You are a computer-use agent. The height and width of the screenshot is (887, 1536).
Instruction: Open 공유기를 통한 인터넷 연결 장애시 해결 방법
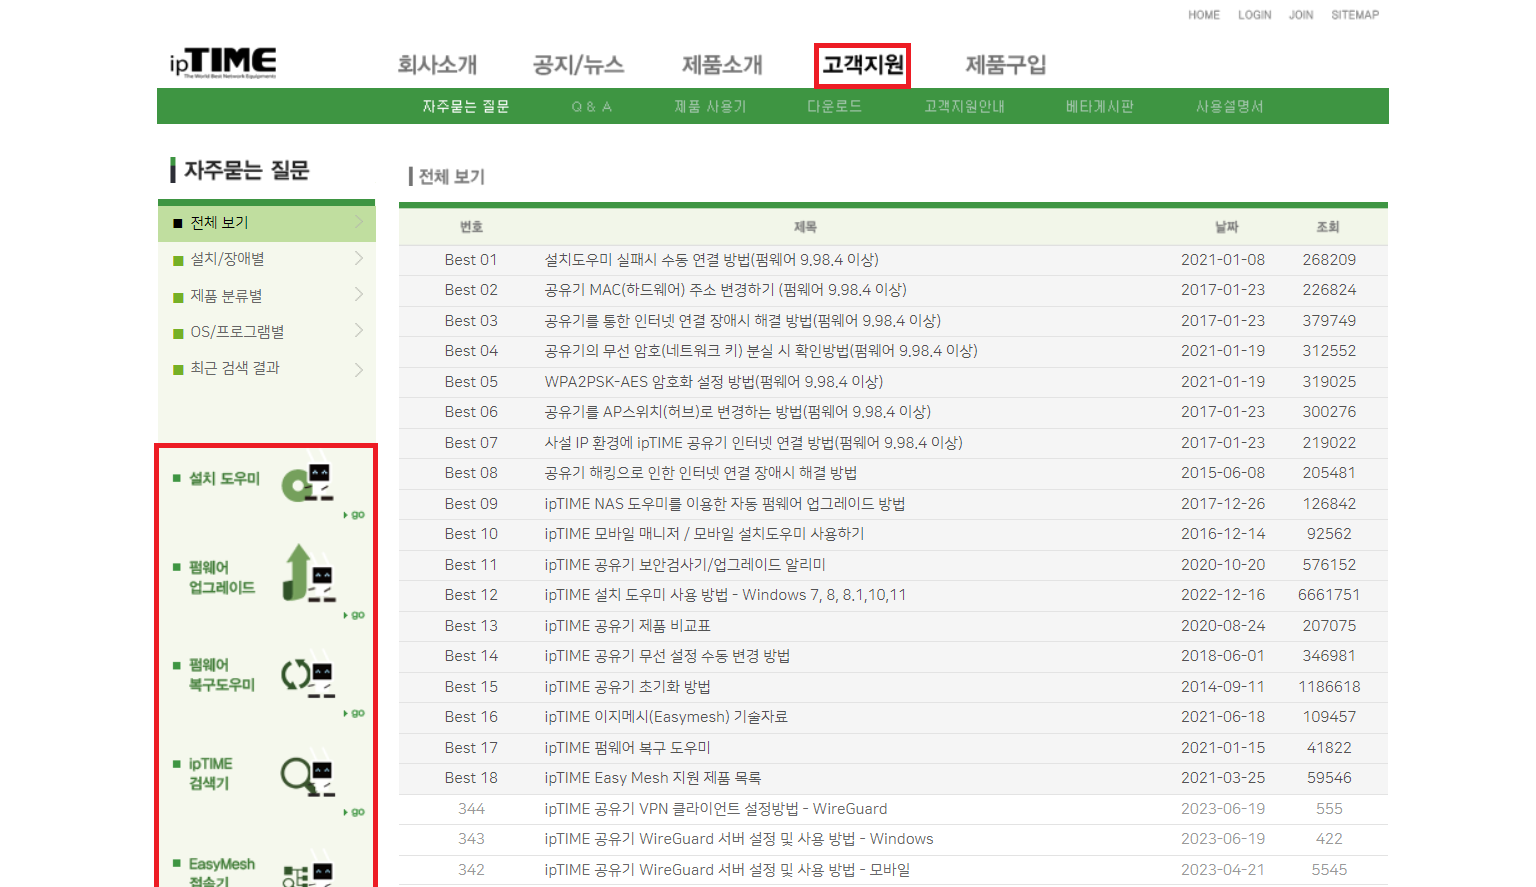click(x=742, y=321)
